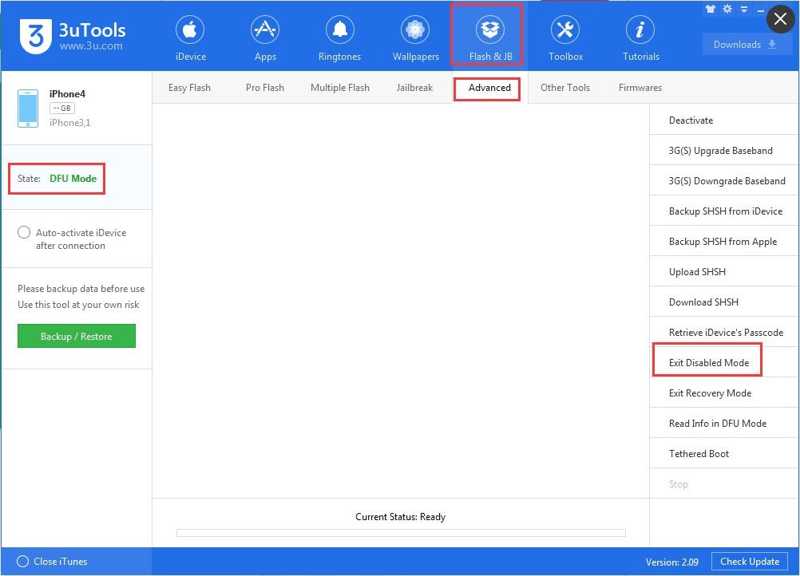Screen dimensions: 800x576
Task: Click the 3uTools shield logo
Action: (x=36, y=36)
